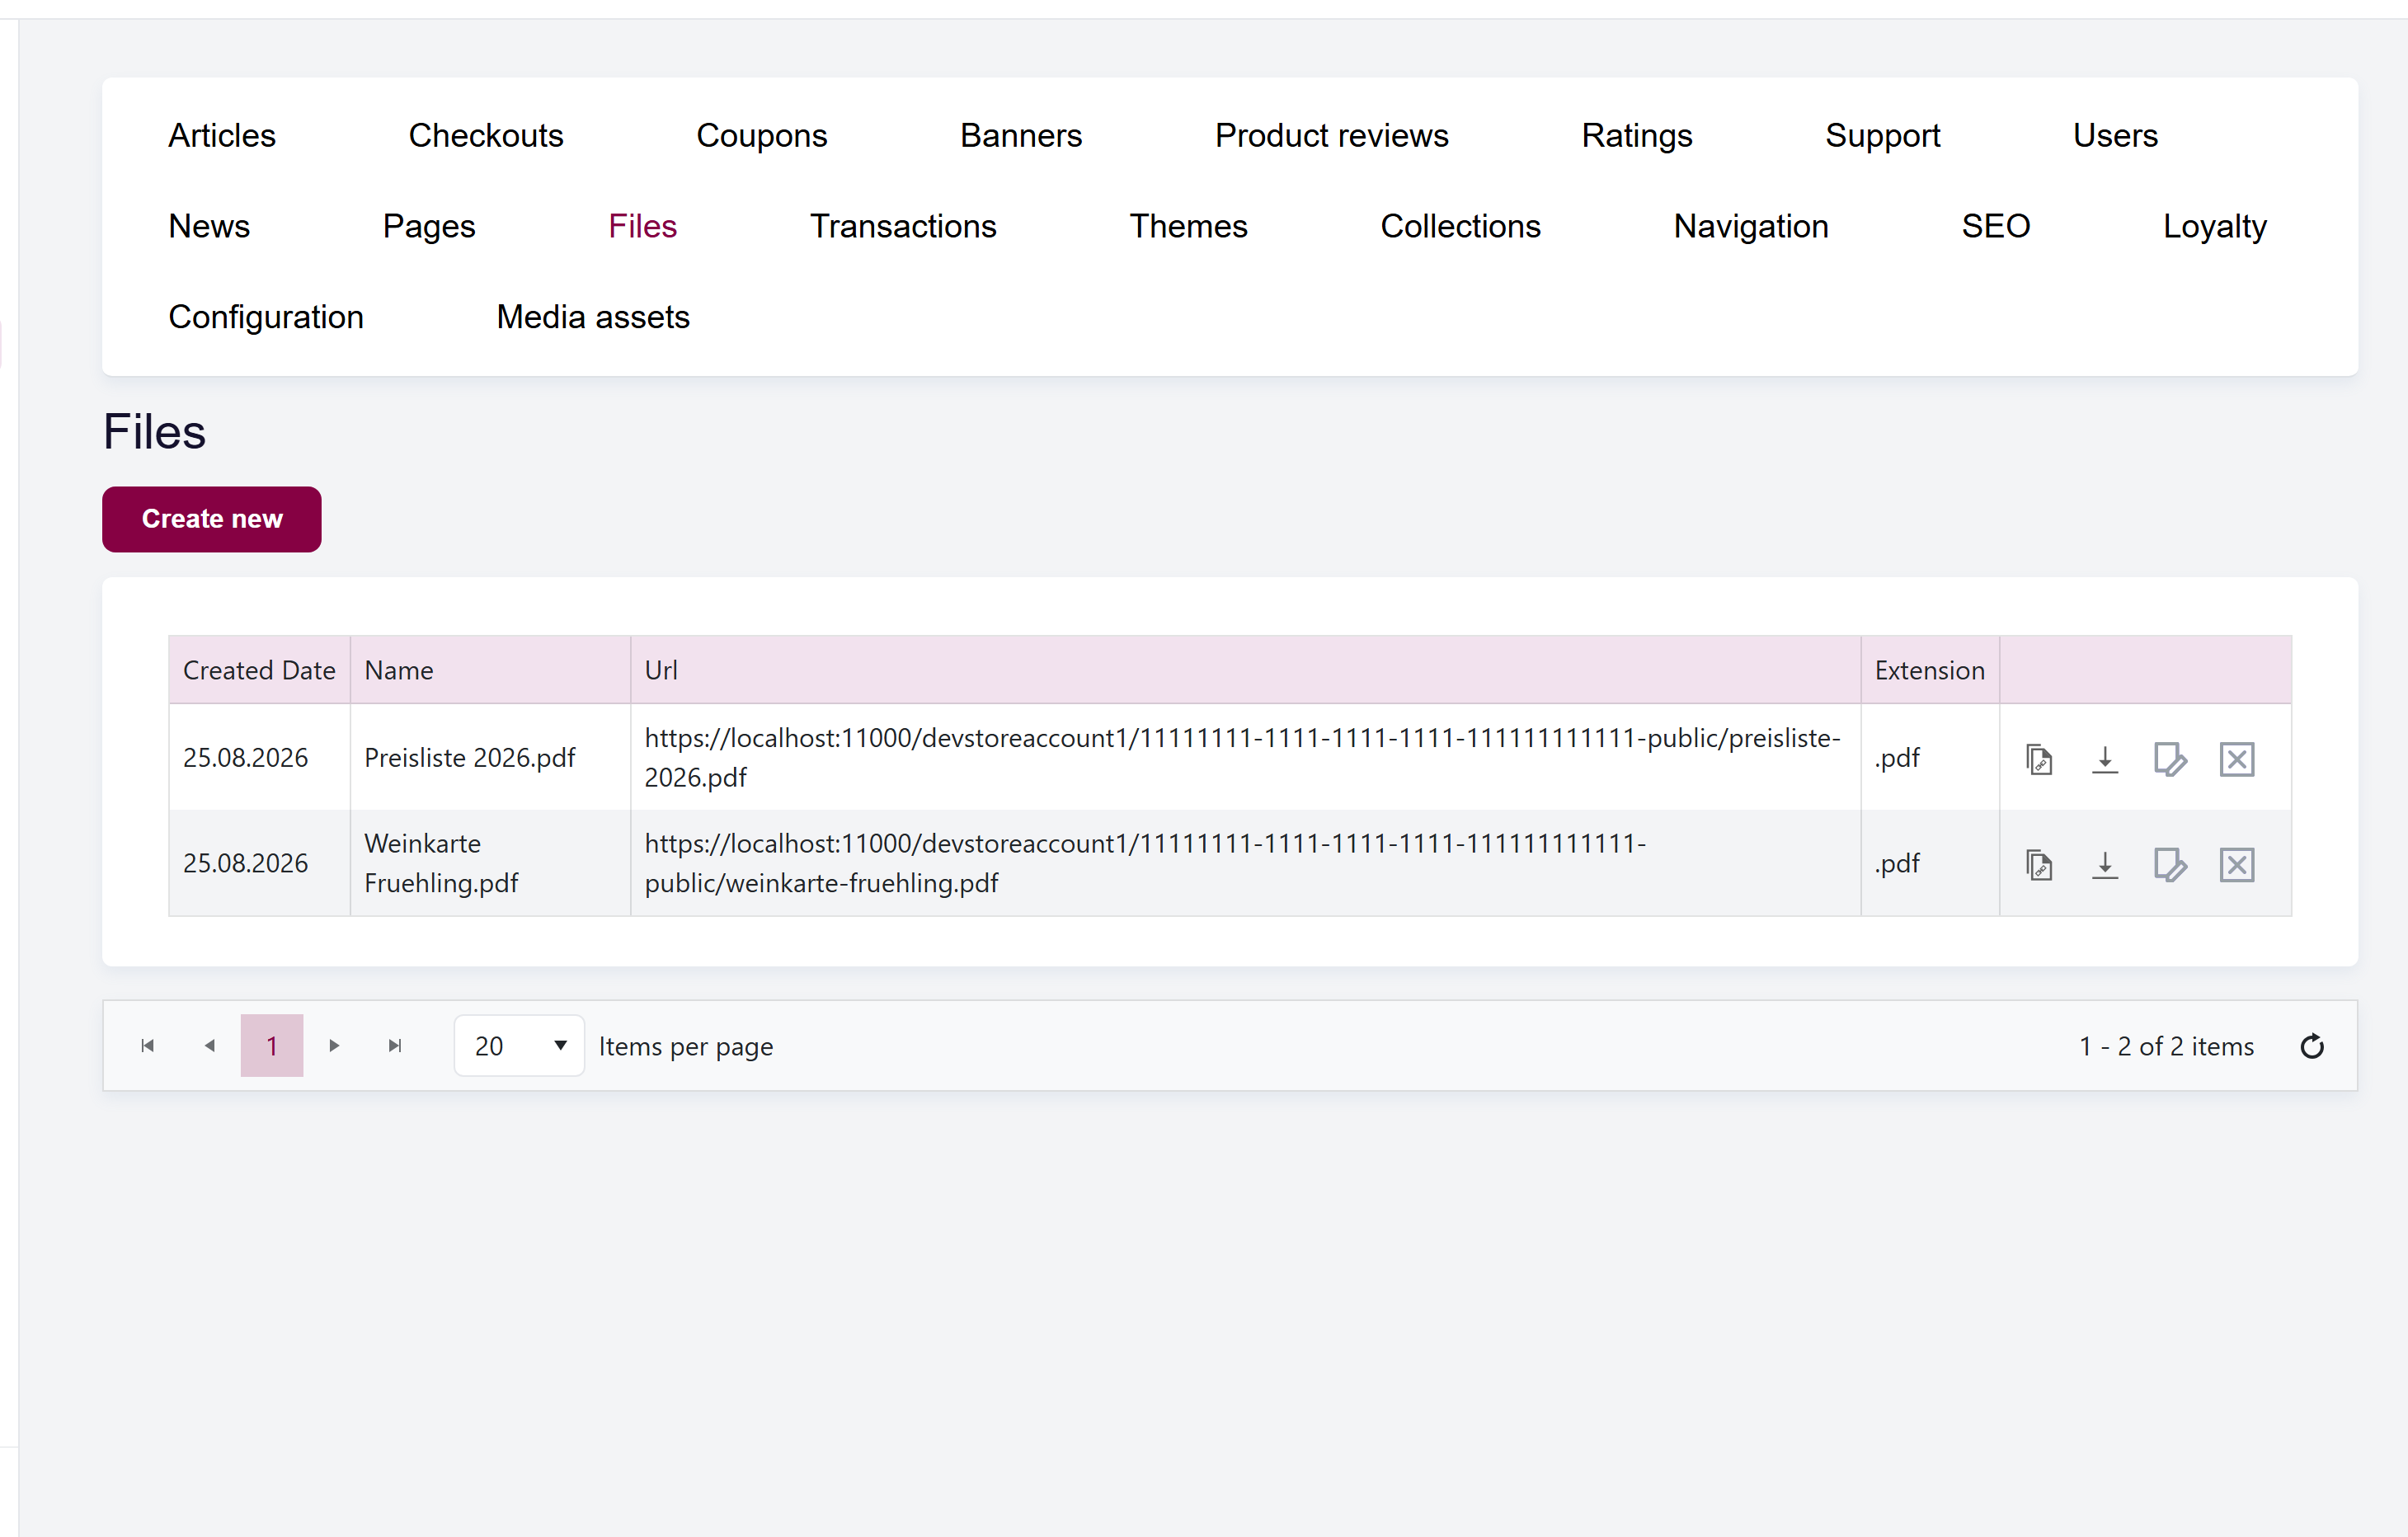Go to next page of pager

pyautogui.click(x=334, y=1046)
